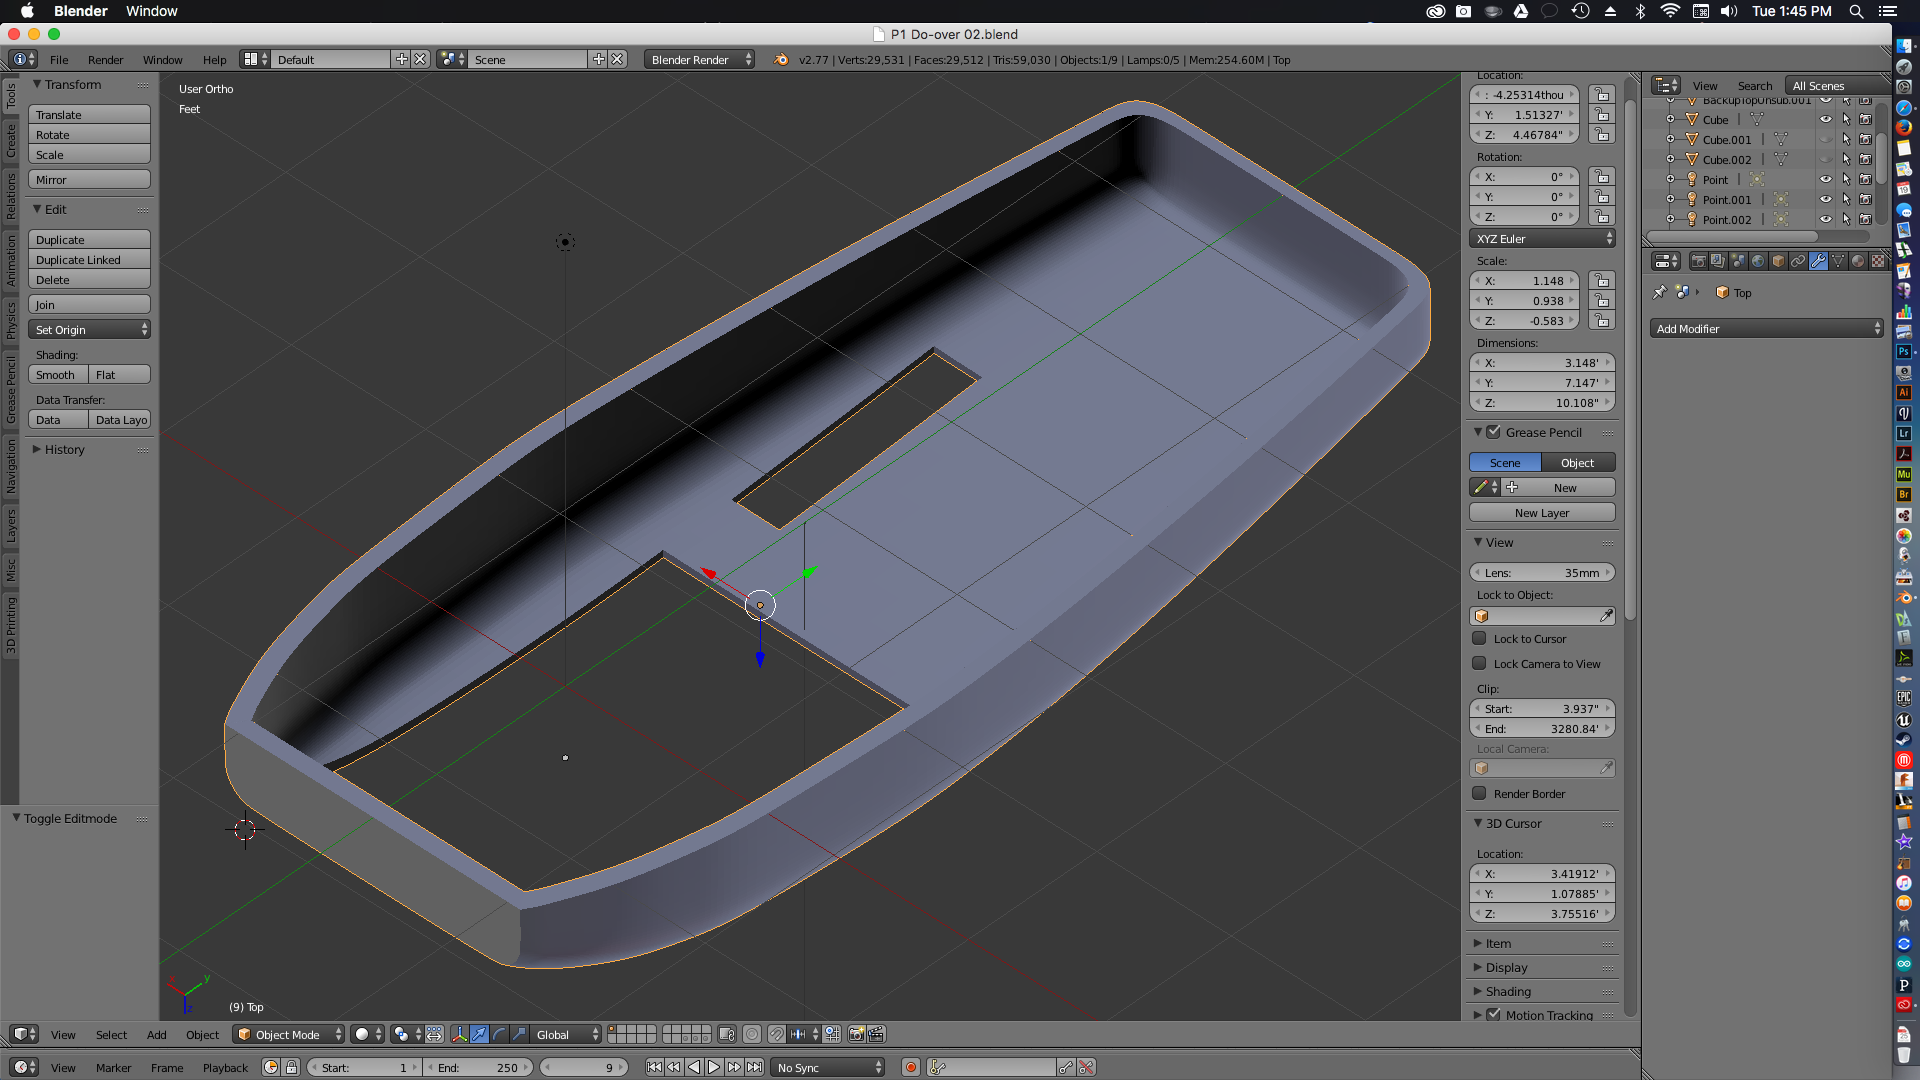Screen dimensions: 1920x1080
Task: Click the timeline End frame field
Action: click(478, 1067)
